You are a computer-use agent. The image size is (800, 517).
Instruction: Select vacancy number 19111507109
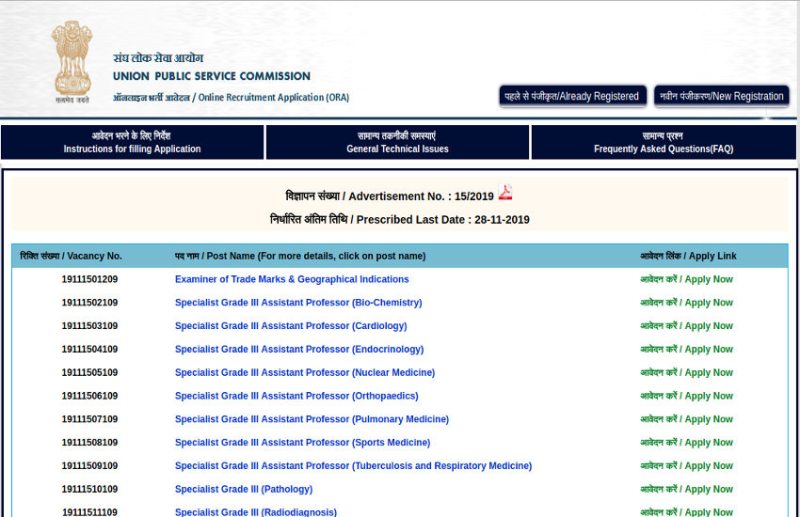[x=90, y=419]
